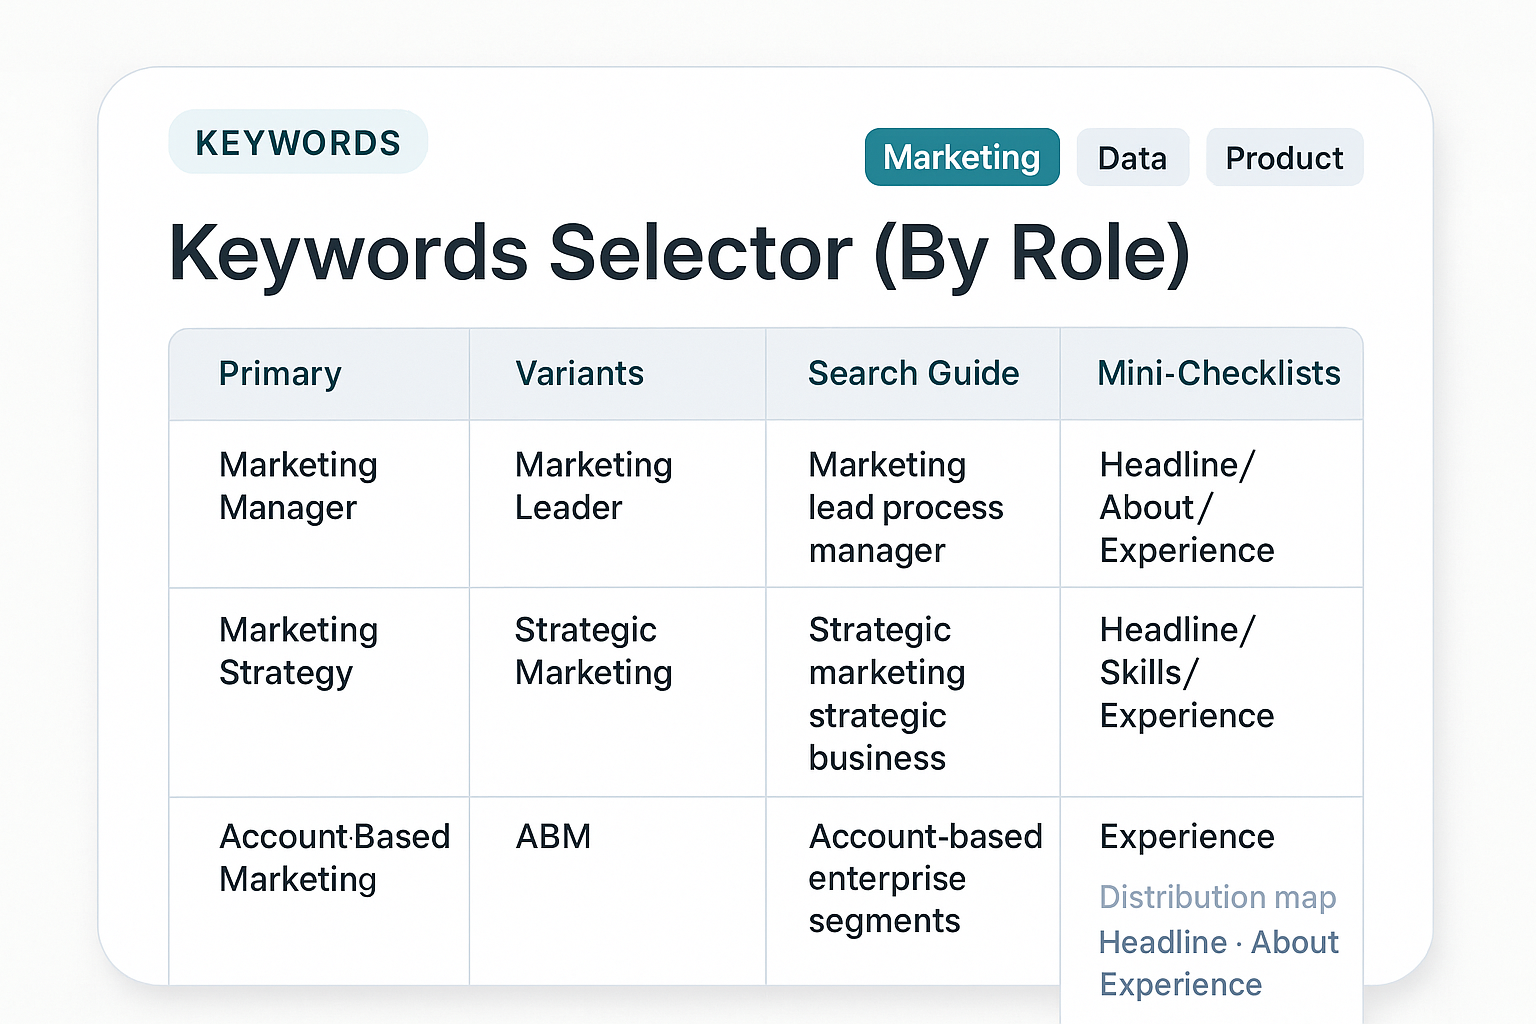Image resolution: width=1536 pixels, height=1024 pixels.
Task: Click the ABM variant cell
Action: pos(553,837)
